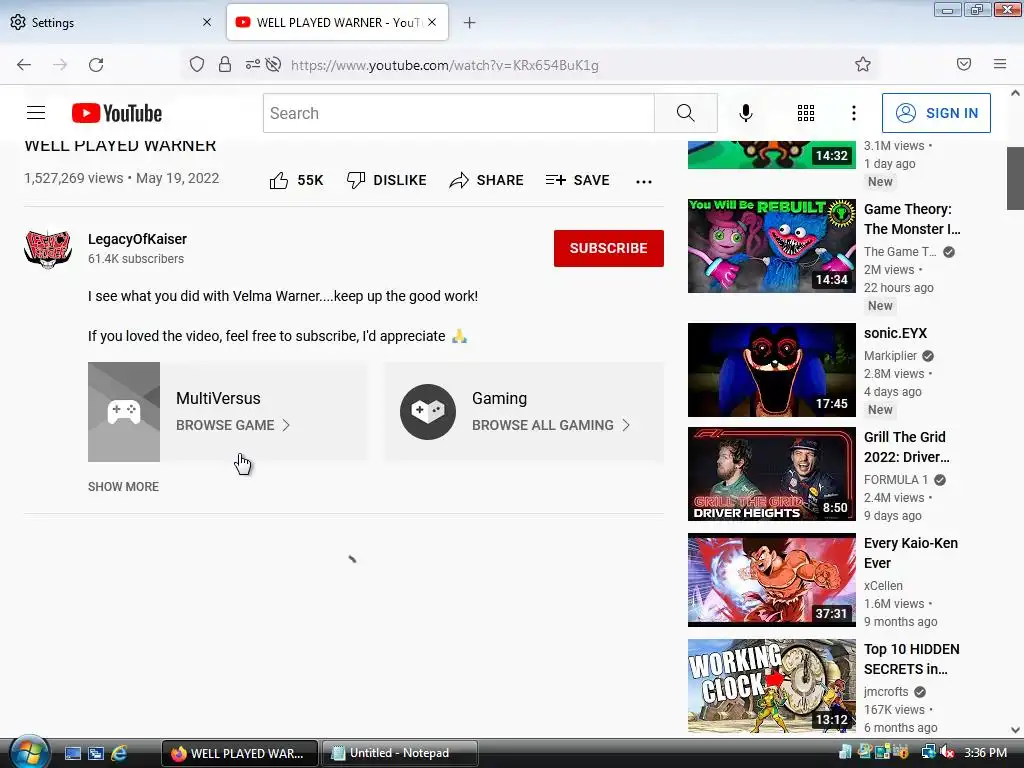The width and height of the screenshot is (1024, 768).
Task: Click the Firefox address bar URL
Action: coord(445,65)
